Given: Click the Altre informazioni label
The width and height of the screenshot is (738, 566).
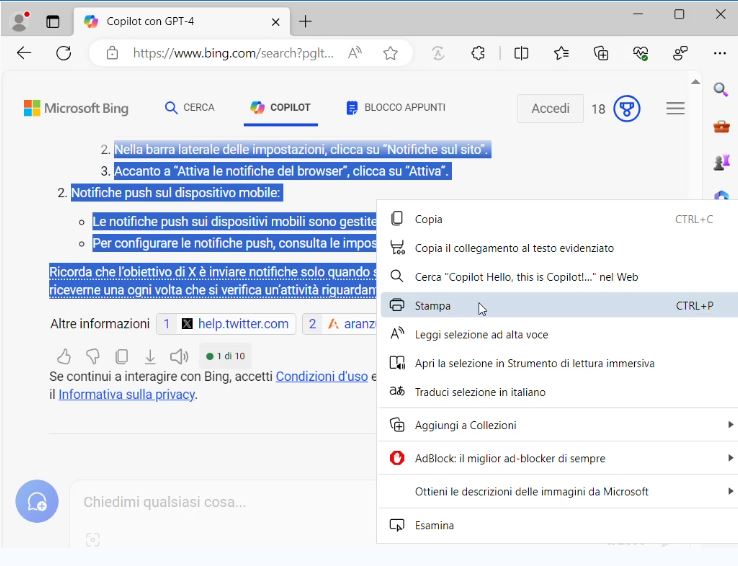Looking at the screenshot, I should tap(100, 324).
